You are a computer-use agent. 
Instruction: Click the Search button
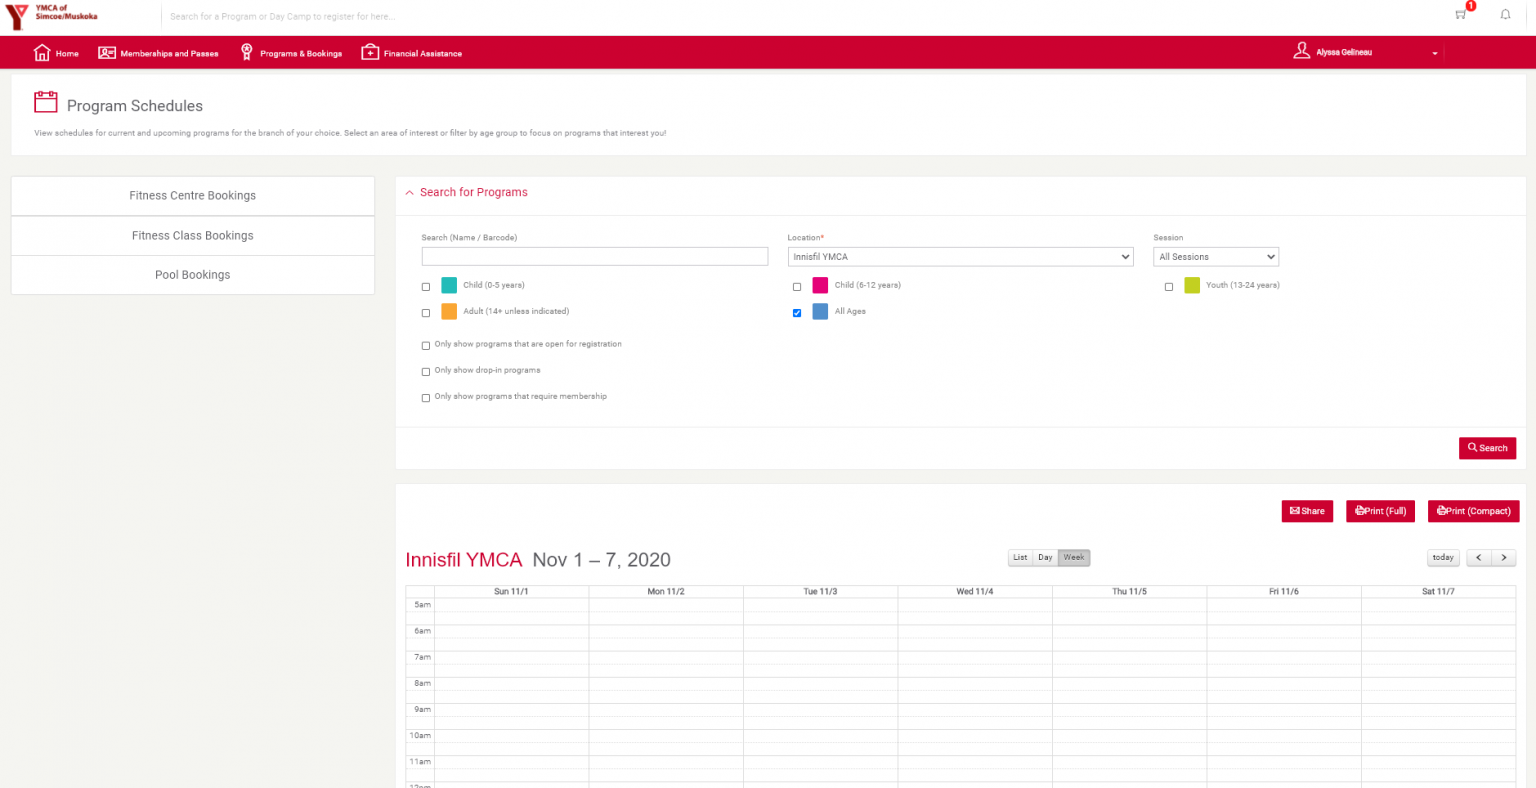[x=1487, y=447]
